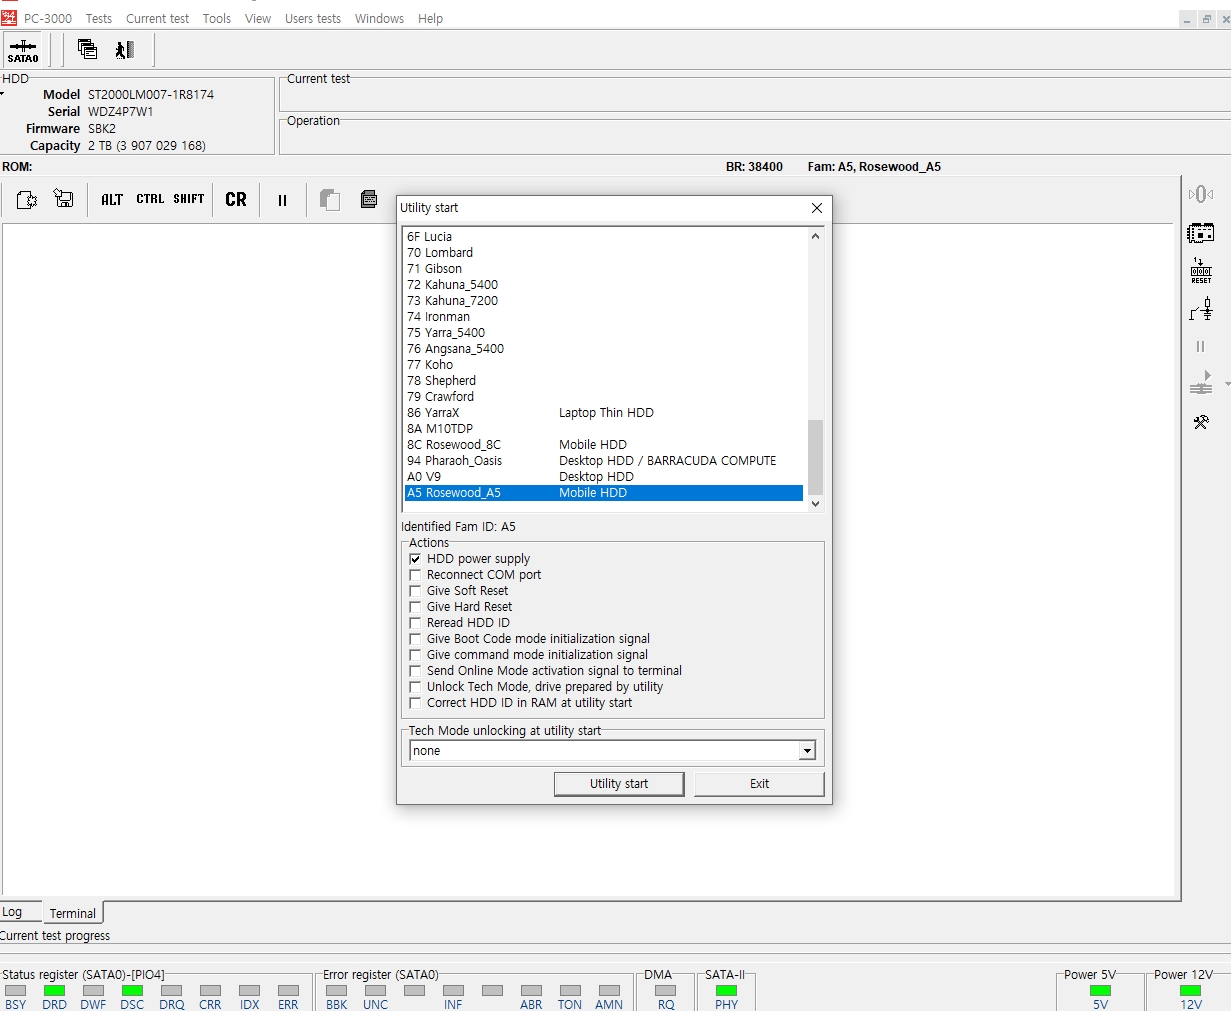The image size is (1231, 1011).
Task: Select the SATA0 port button
Action: (23, 50)
